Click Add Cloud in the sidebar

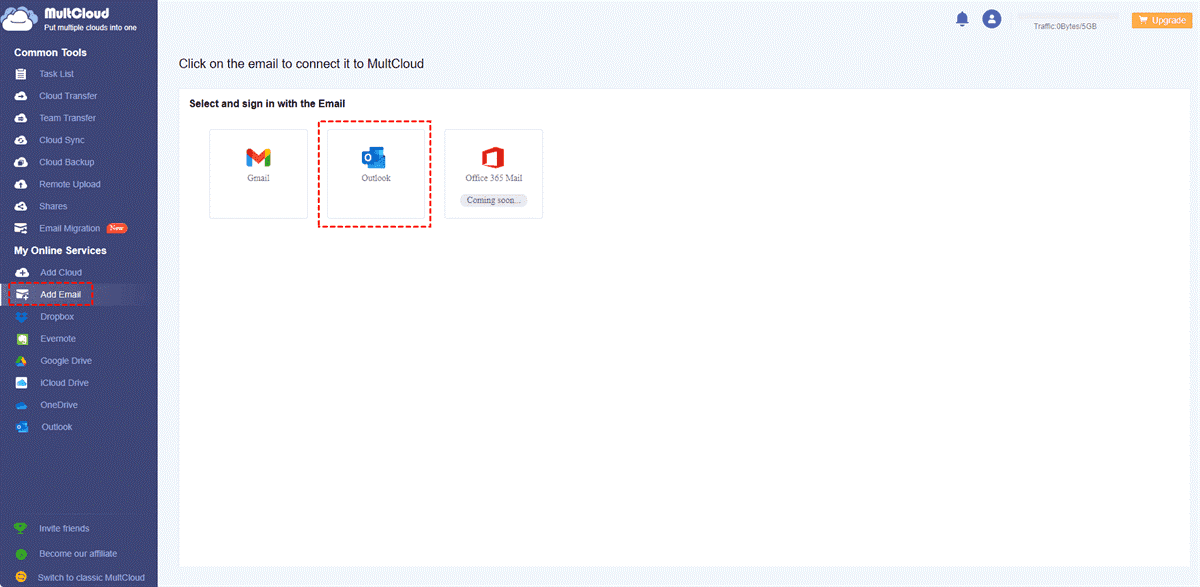click(60, 273)
